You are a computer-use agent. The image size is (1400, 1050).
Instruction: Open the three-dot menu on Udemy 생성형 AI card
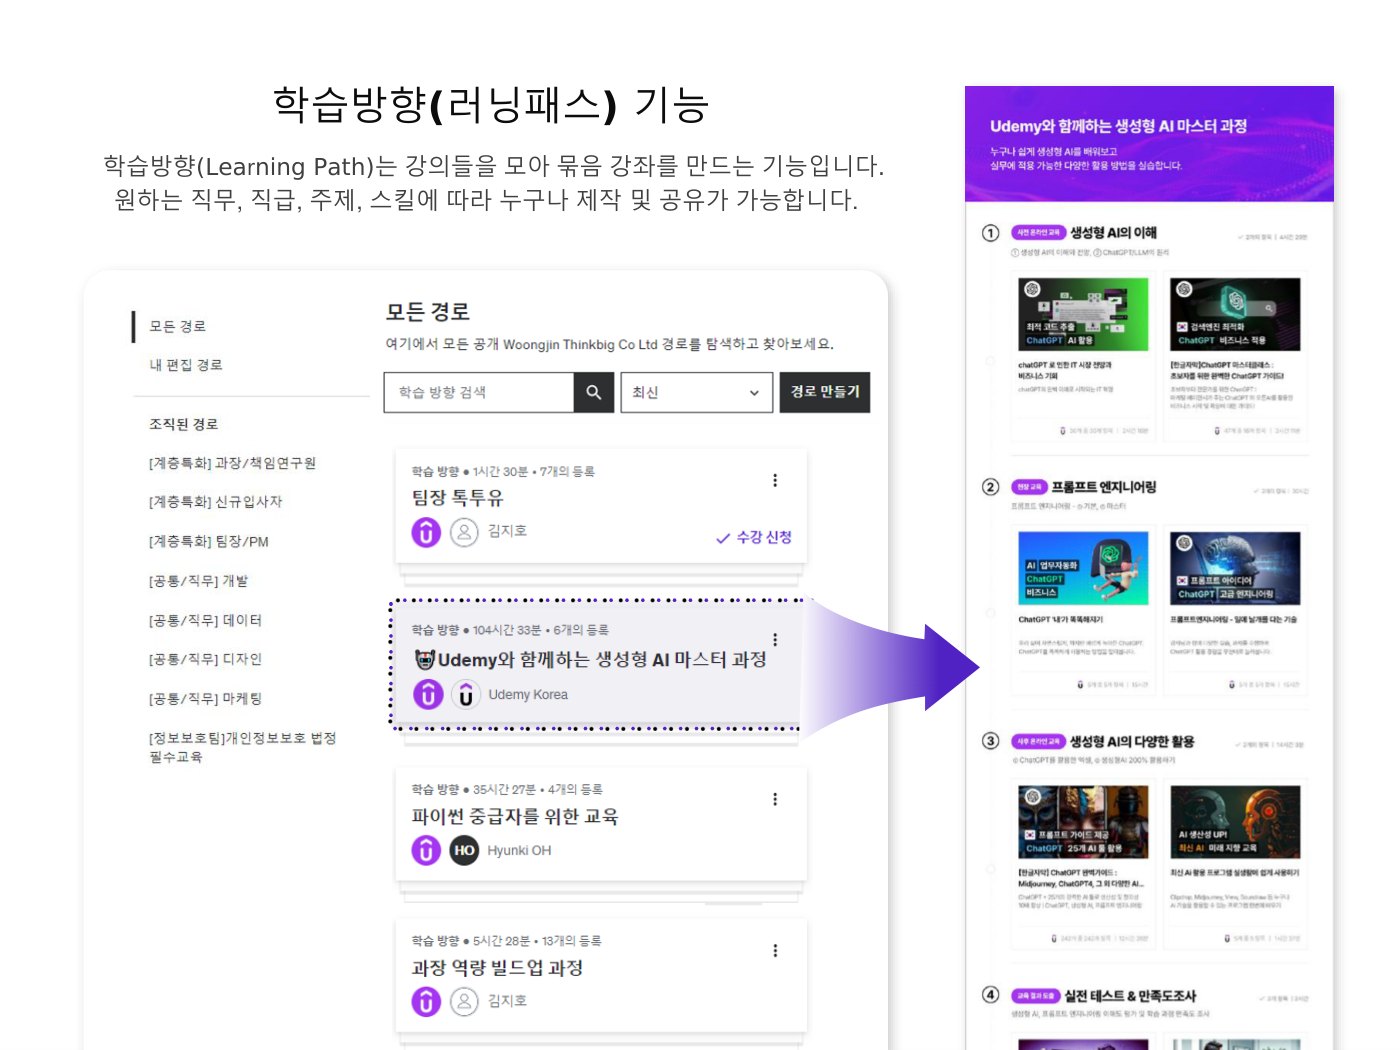click(x=775, y=640)
